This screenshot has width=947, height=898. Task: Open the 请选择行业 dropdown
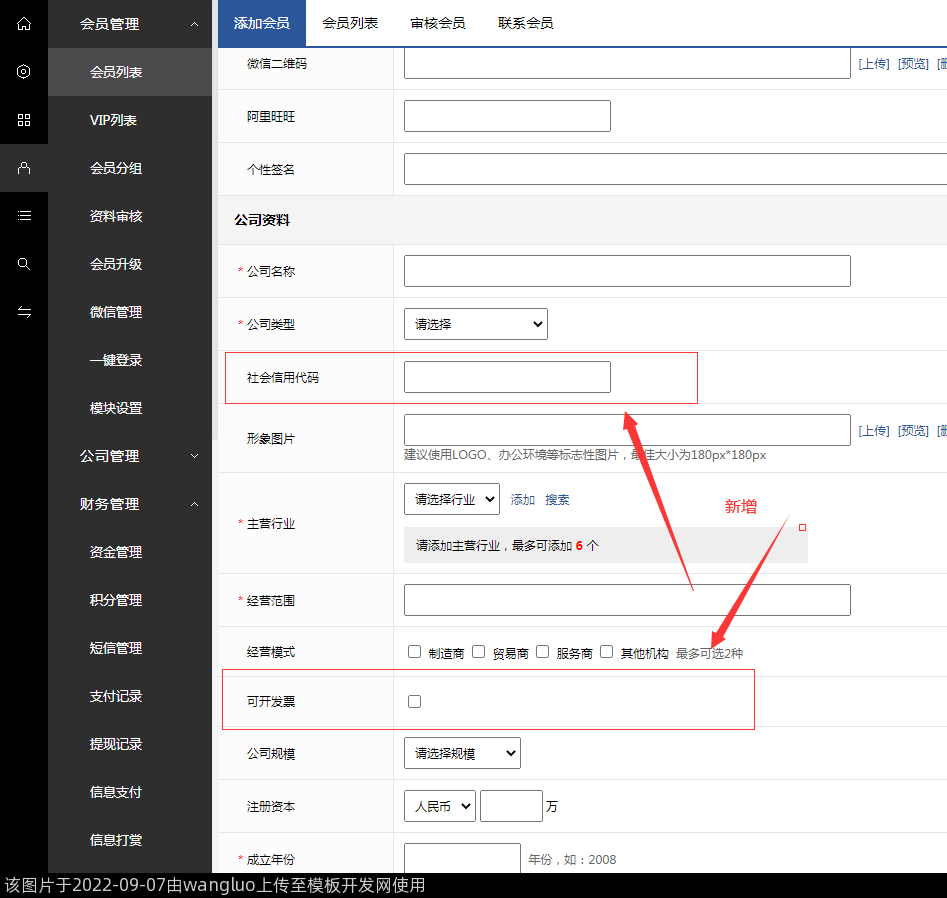(x=451, y=499)
